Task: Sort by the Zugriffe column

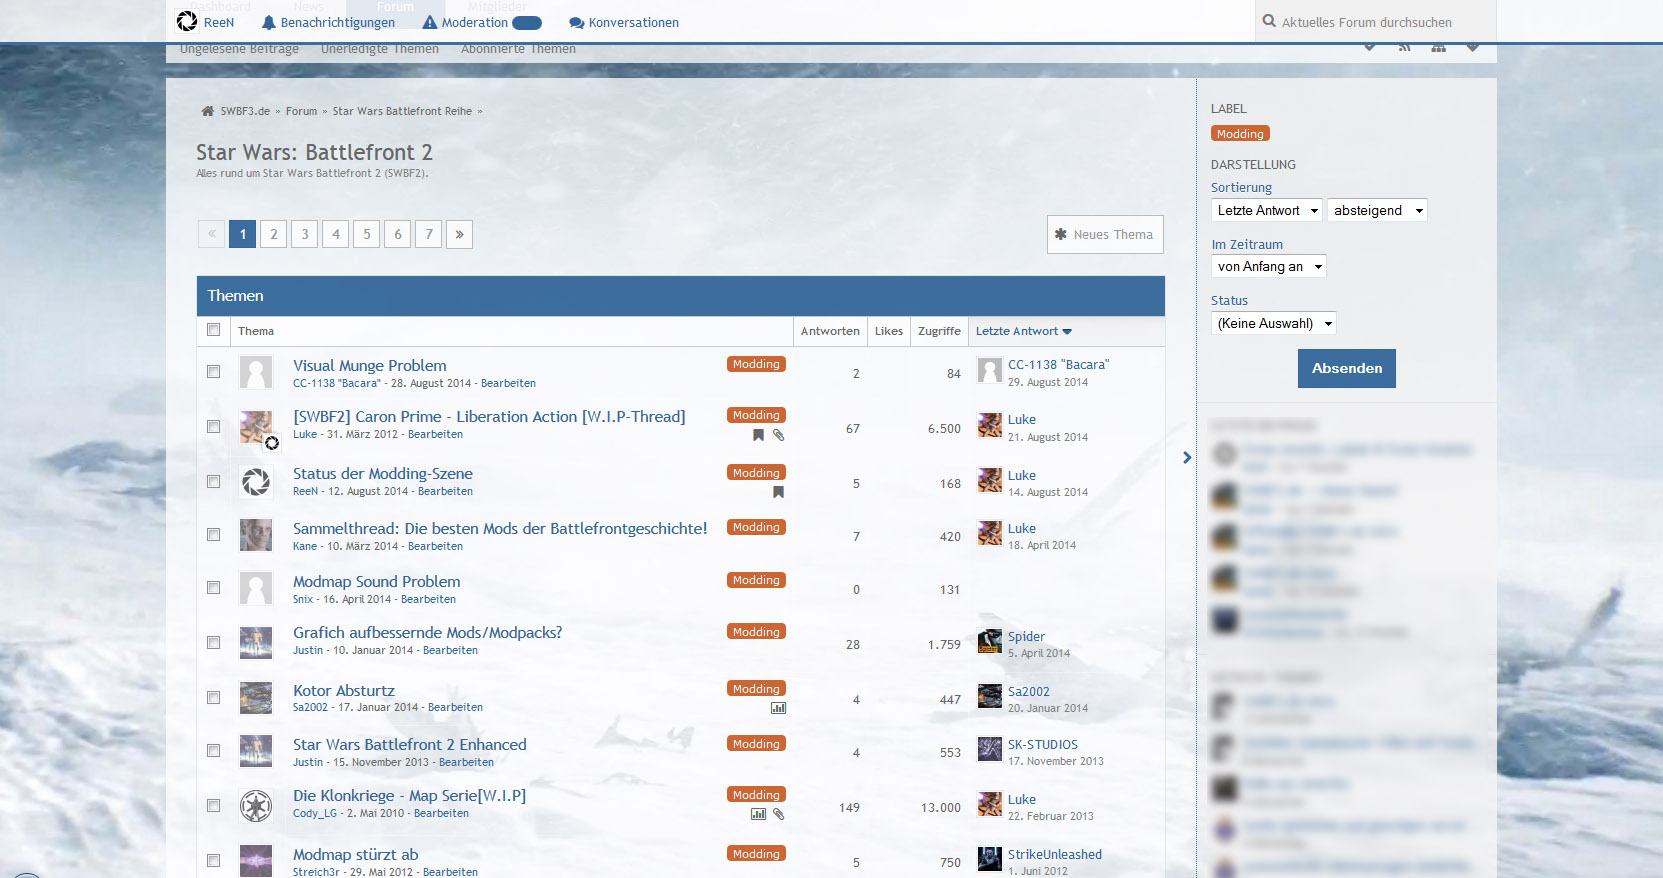Action: coord(939,331)
